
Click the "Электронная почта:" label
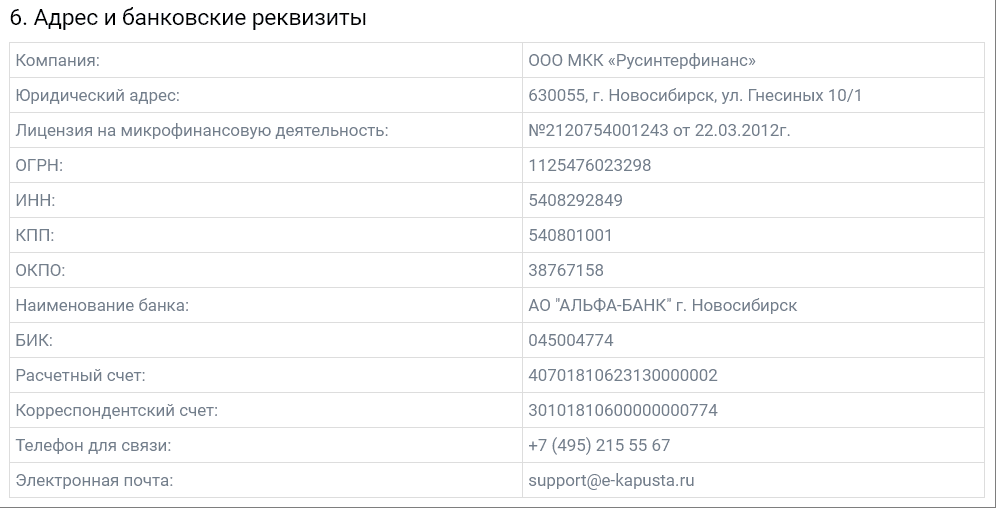click(x=94, y=481)
